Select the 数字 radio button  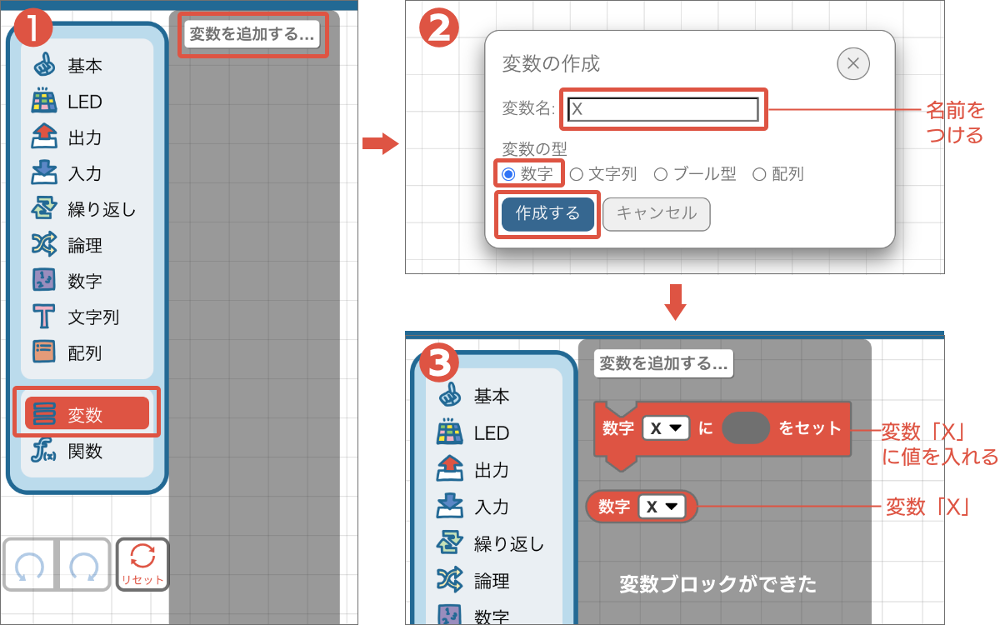[508, 174]
